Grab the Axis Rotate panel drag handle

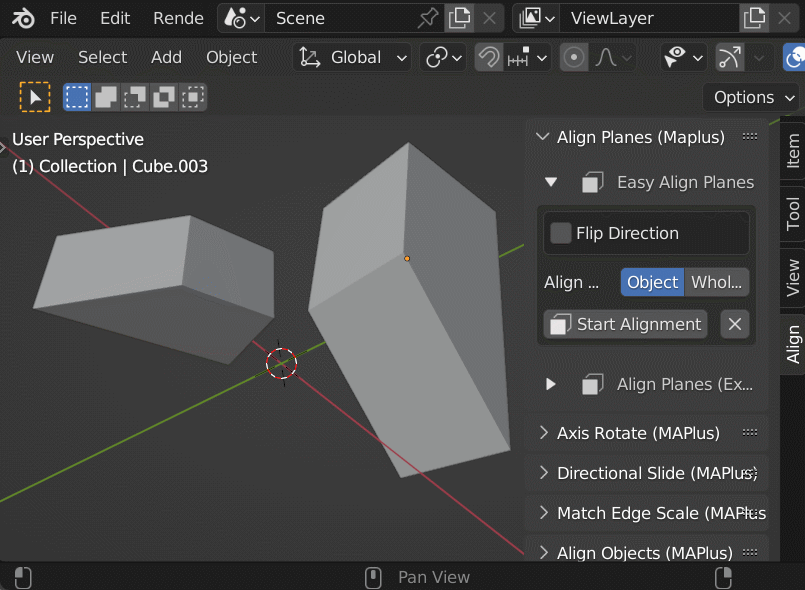pos(750,432)
